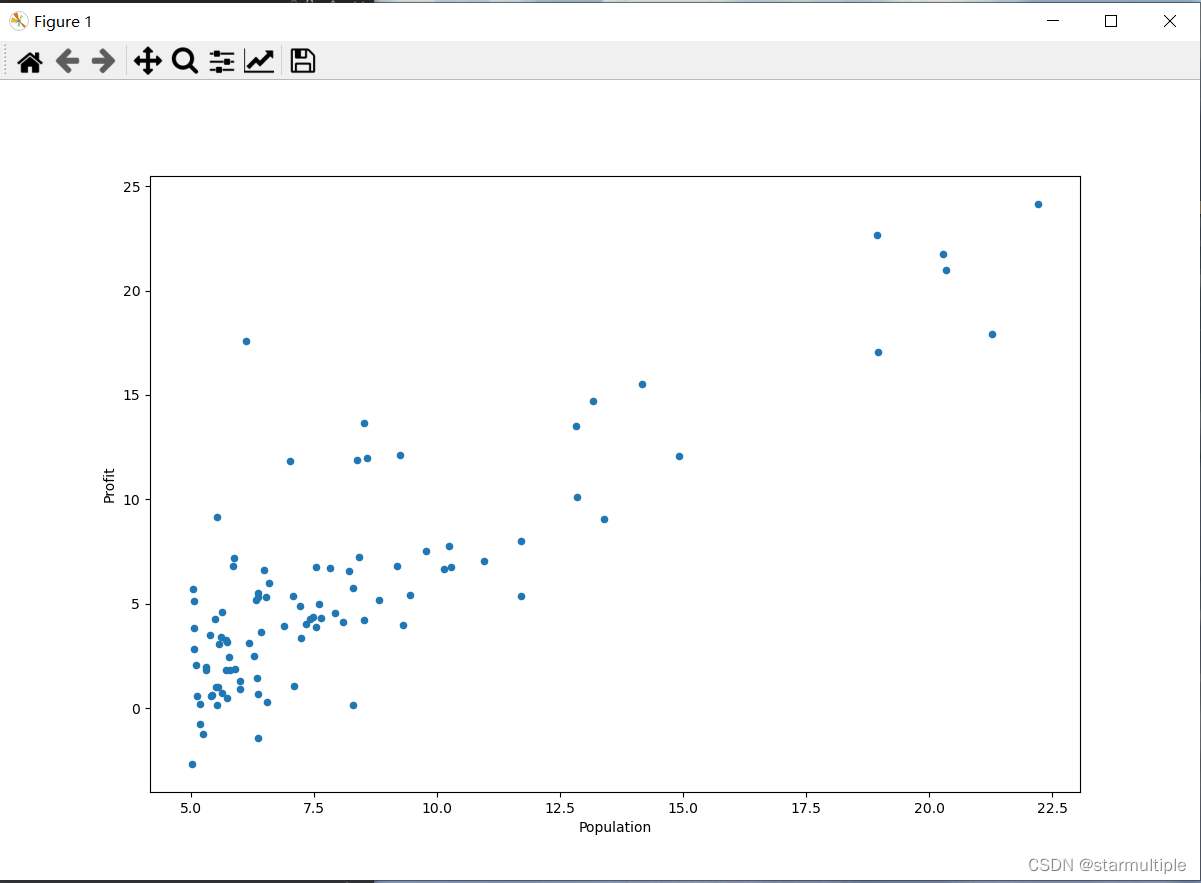Save the figure with the floppy disk icon
Screen dimensions: 1201x883
click(302, 62)
